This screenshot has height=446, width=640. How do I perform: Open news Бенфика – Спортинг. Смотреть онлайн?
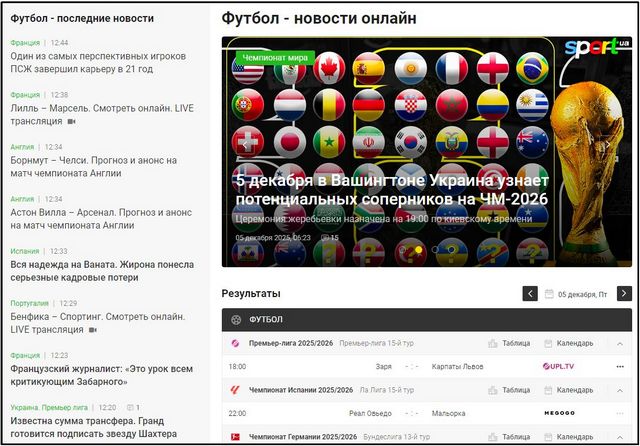click(x=98, y=323)
